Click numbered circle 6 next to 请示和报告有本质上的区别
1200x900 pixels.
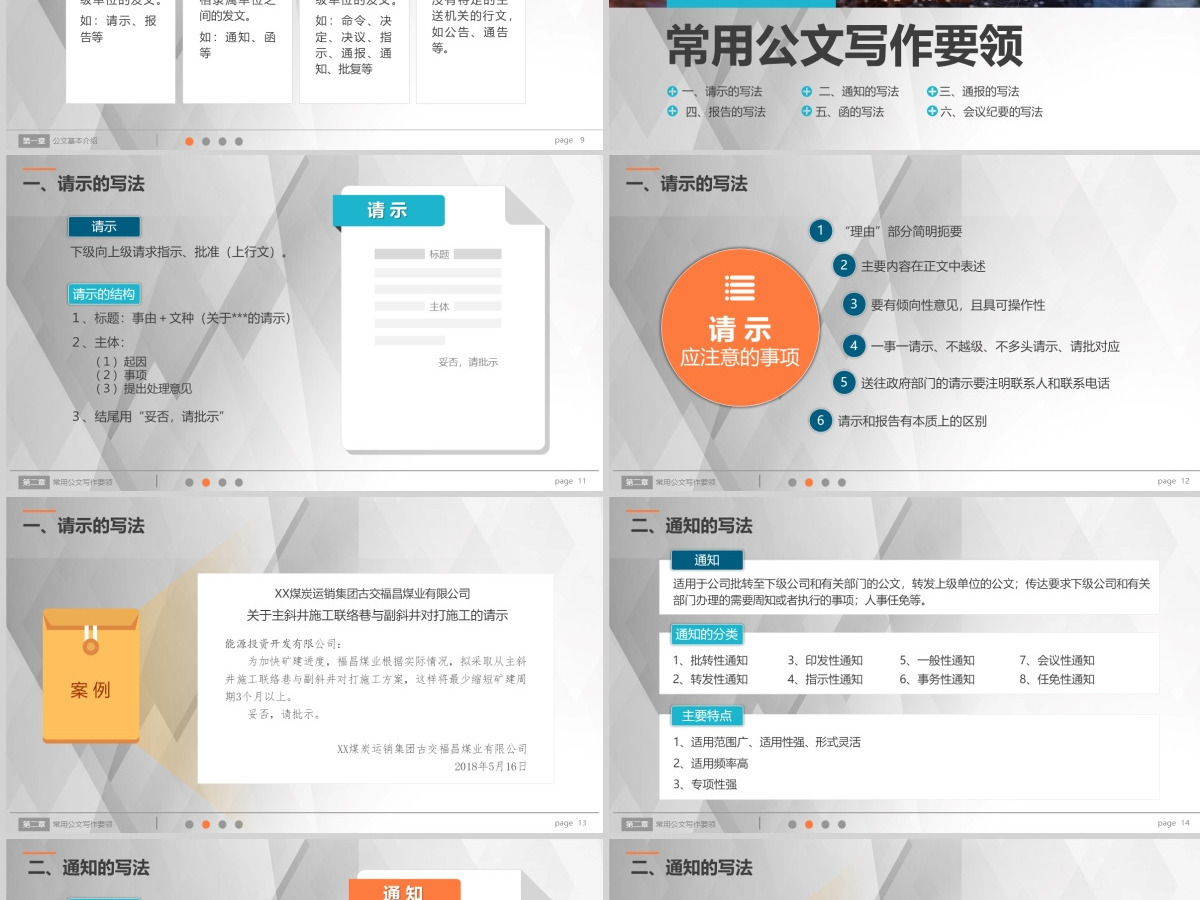(820, 420)
